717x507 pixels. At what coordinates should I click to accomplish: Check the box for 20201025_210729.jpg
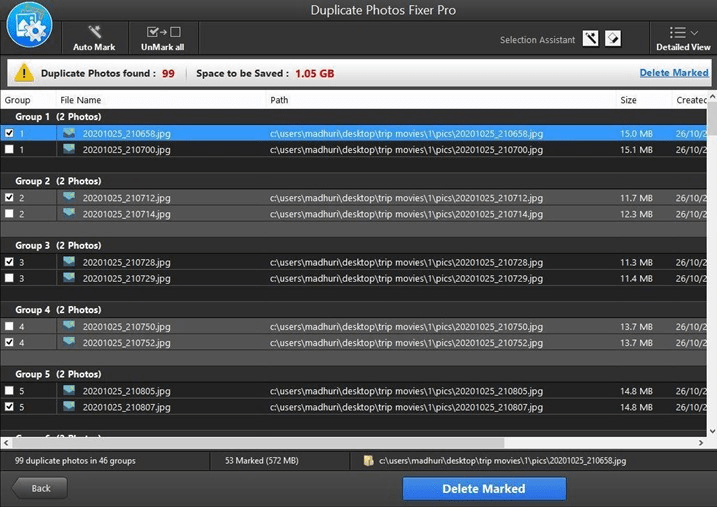pyautogui.click(x=9, y=278)
